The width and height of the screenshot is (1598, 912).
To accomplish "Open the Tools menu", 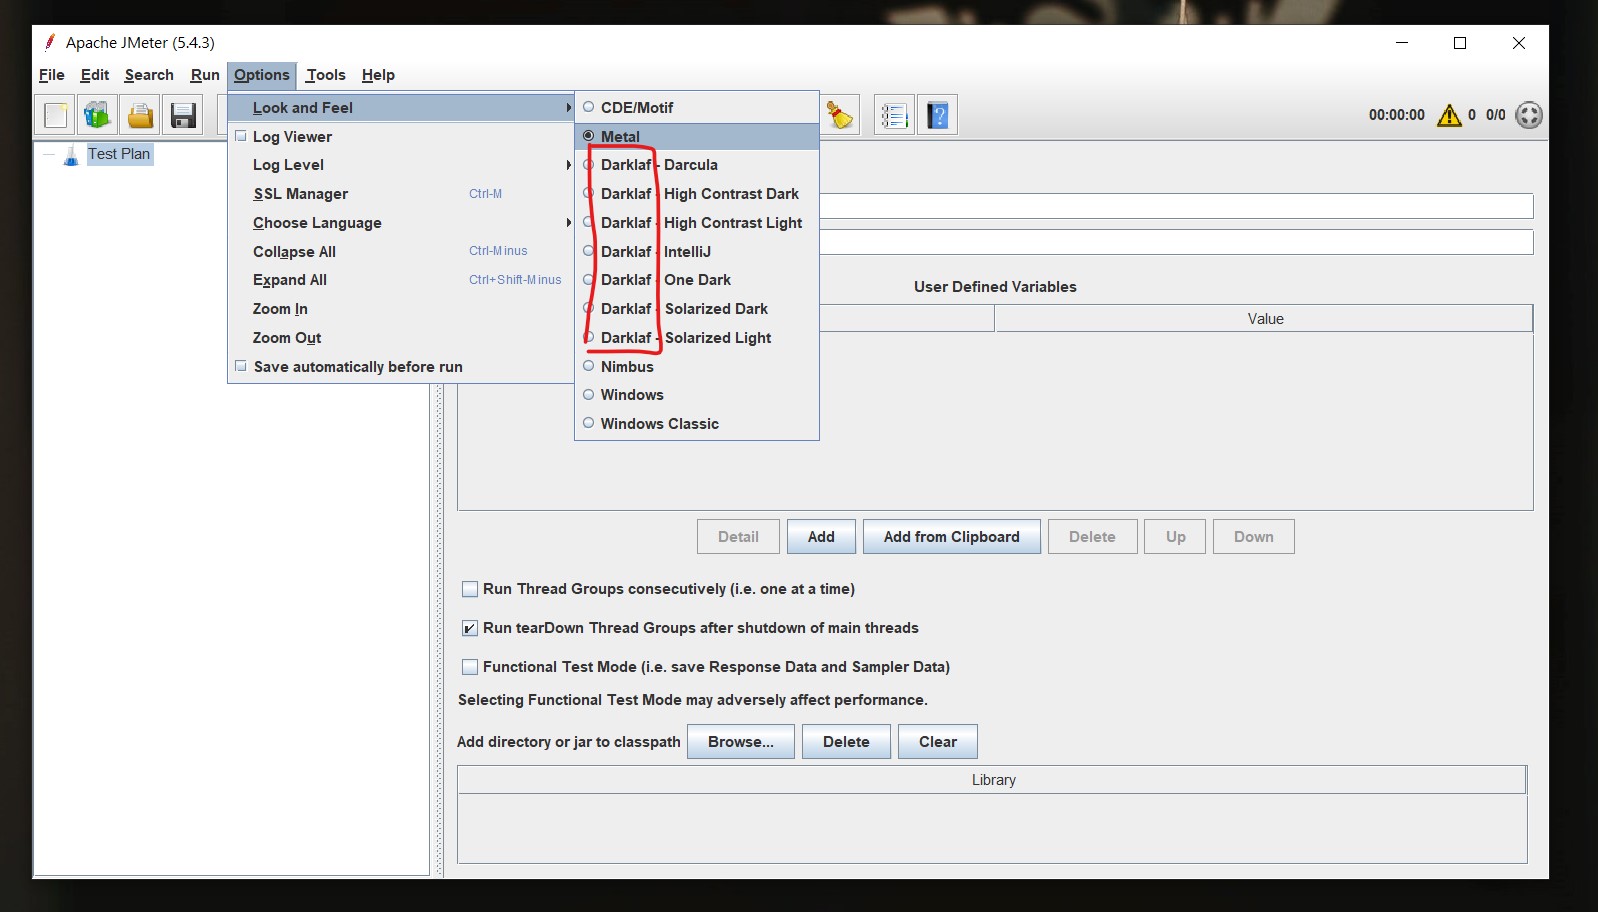I will (x=326, y=75).
